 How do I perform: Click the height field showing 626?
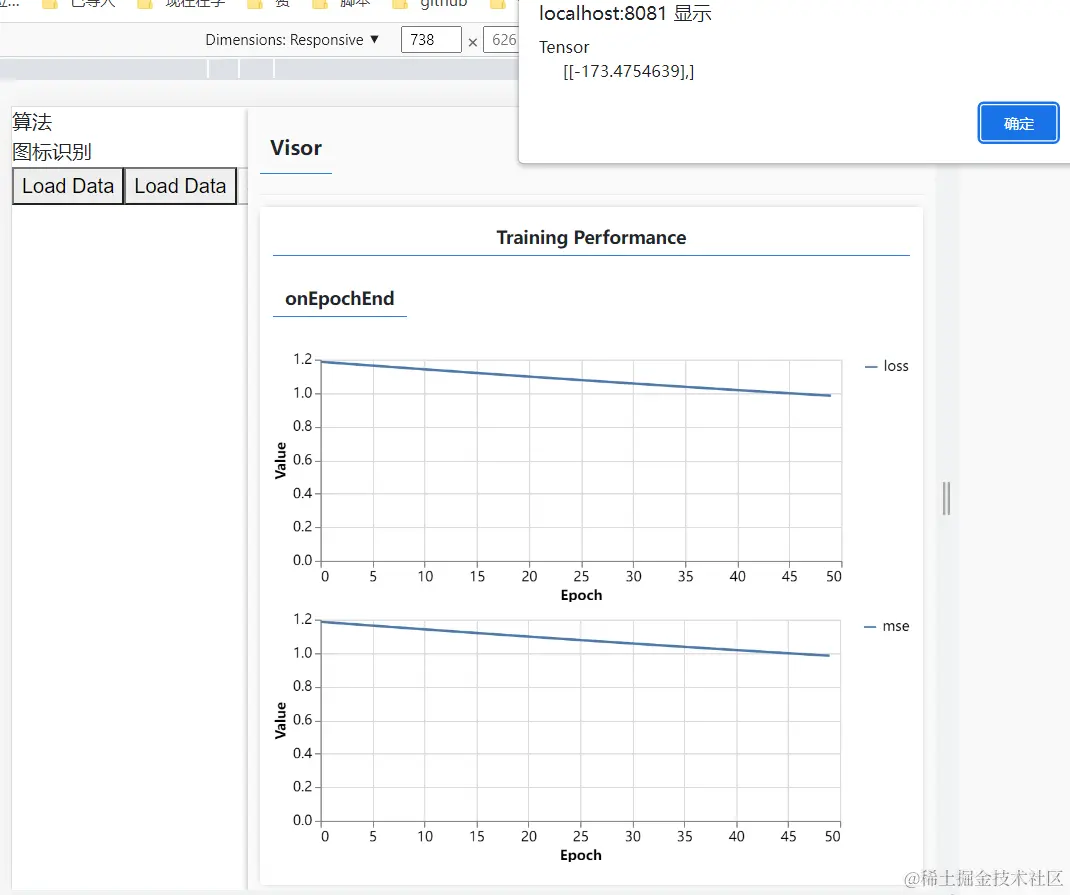(x=502, y=40)
